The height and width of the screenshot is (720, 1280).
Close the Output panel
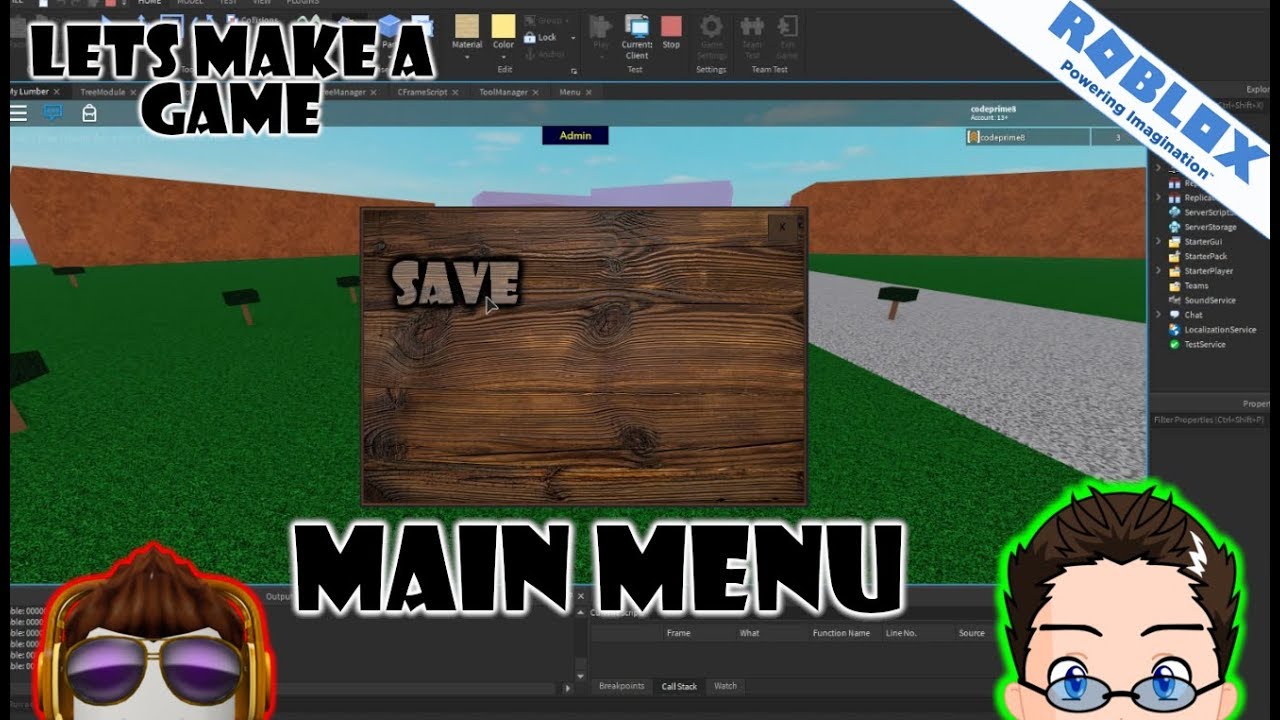pos(580,597)
